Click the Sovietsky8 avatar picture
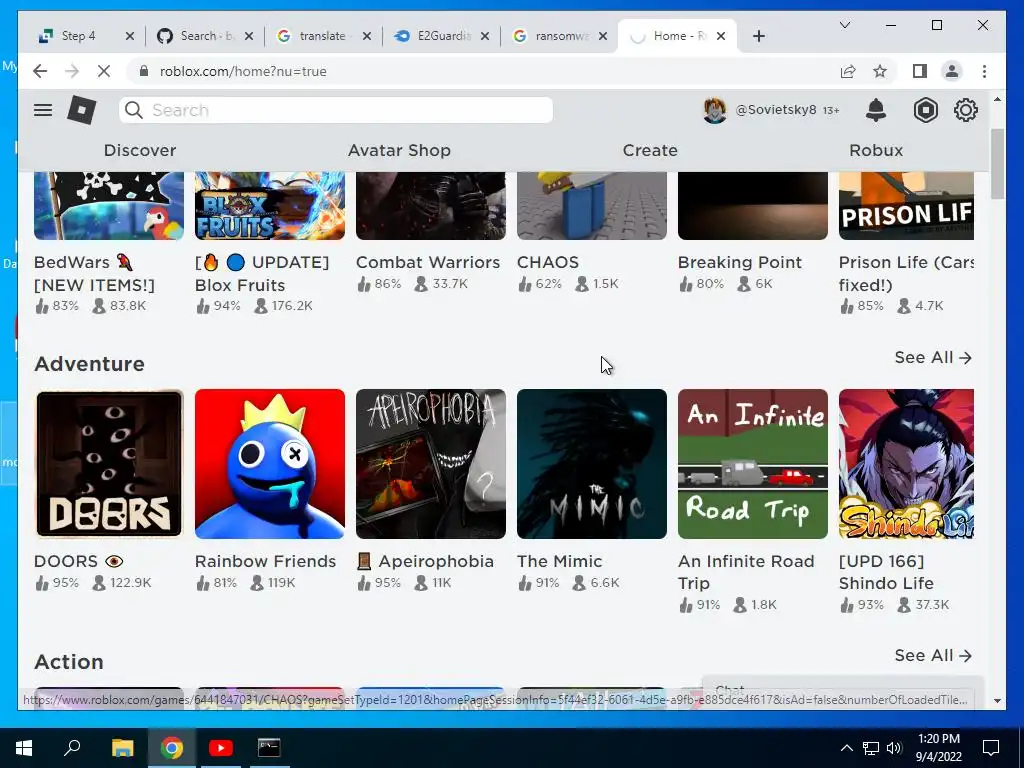1024x768 pixels. (714, 110)
